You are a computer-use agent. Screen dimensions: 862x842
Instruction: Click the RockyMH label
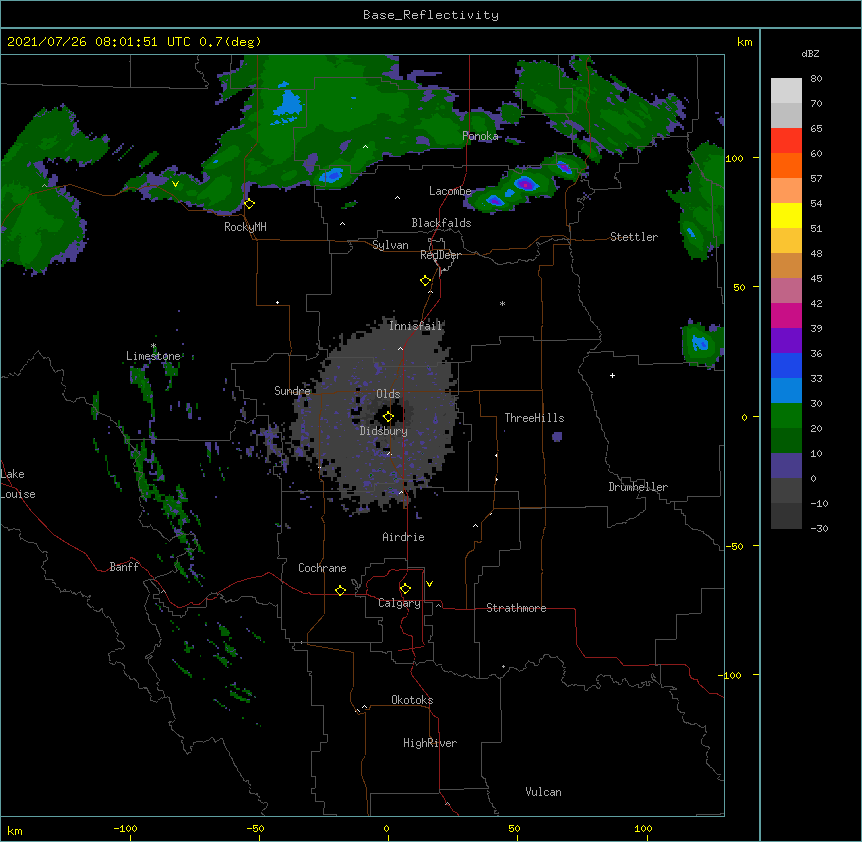245,227
